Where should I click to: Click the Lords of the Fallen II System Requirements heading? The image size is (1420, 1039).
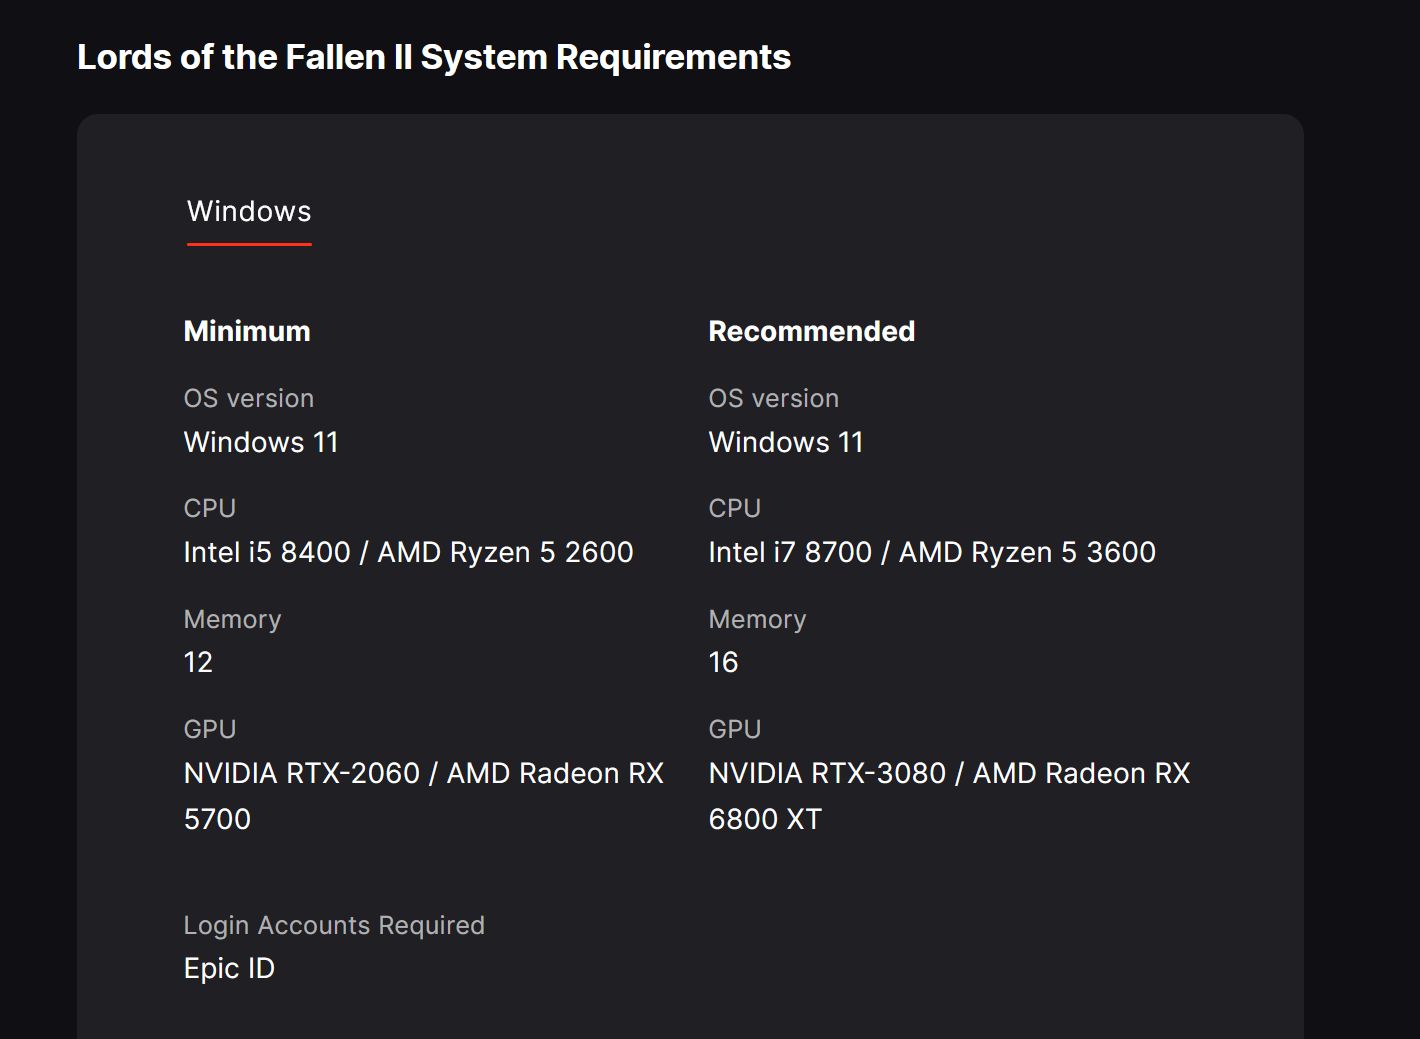coord(434,57)
